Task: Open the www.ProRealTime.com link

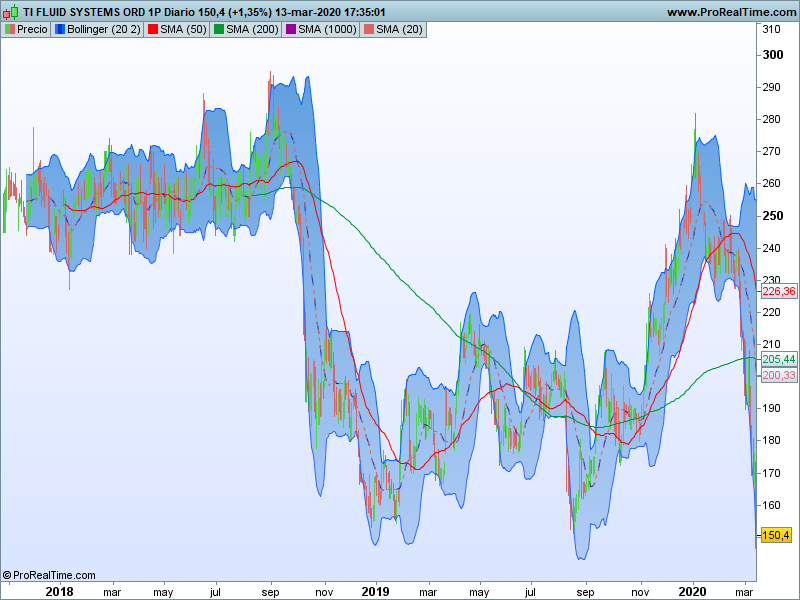Action: [x=731, y=12]
